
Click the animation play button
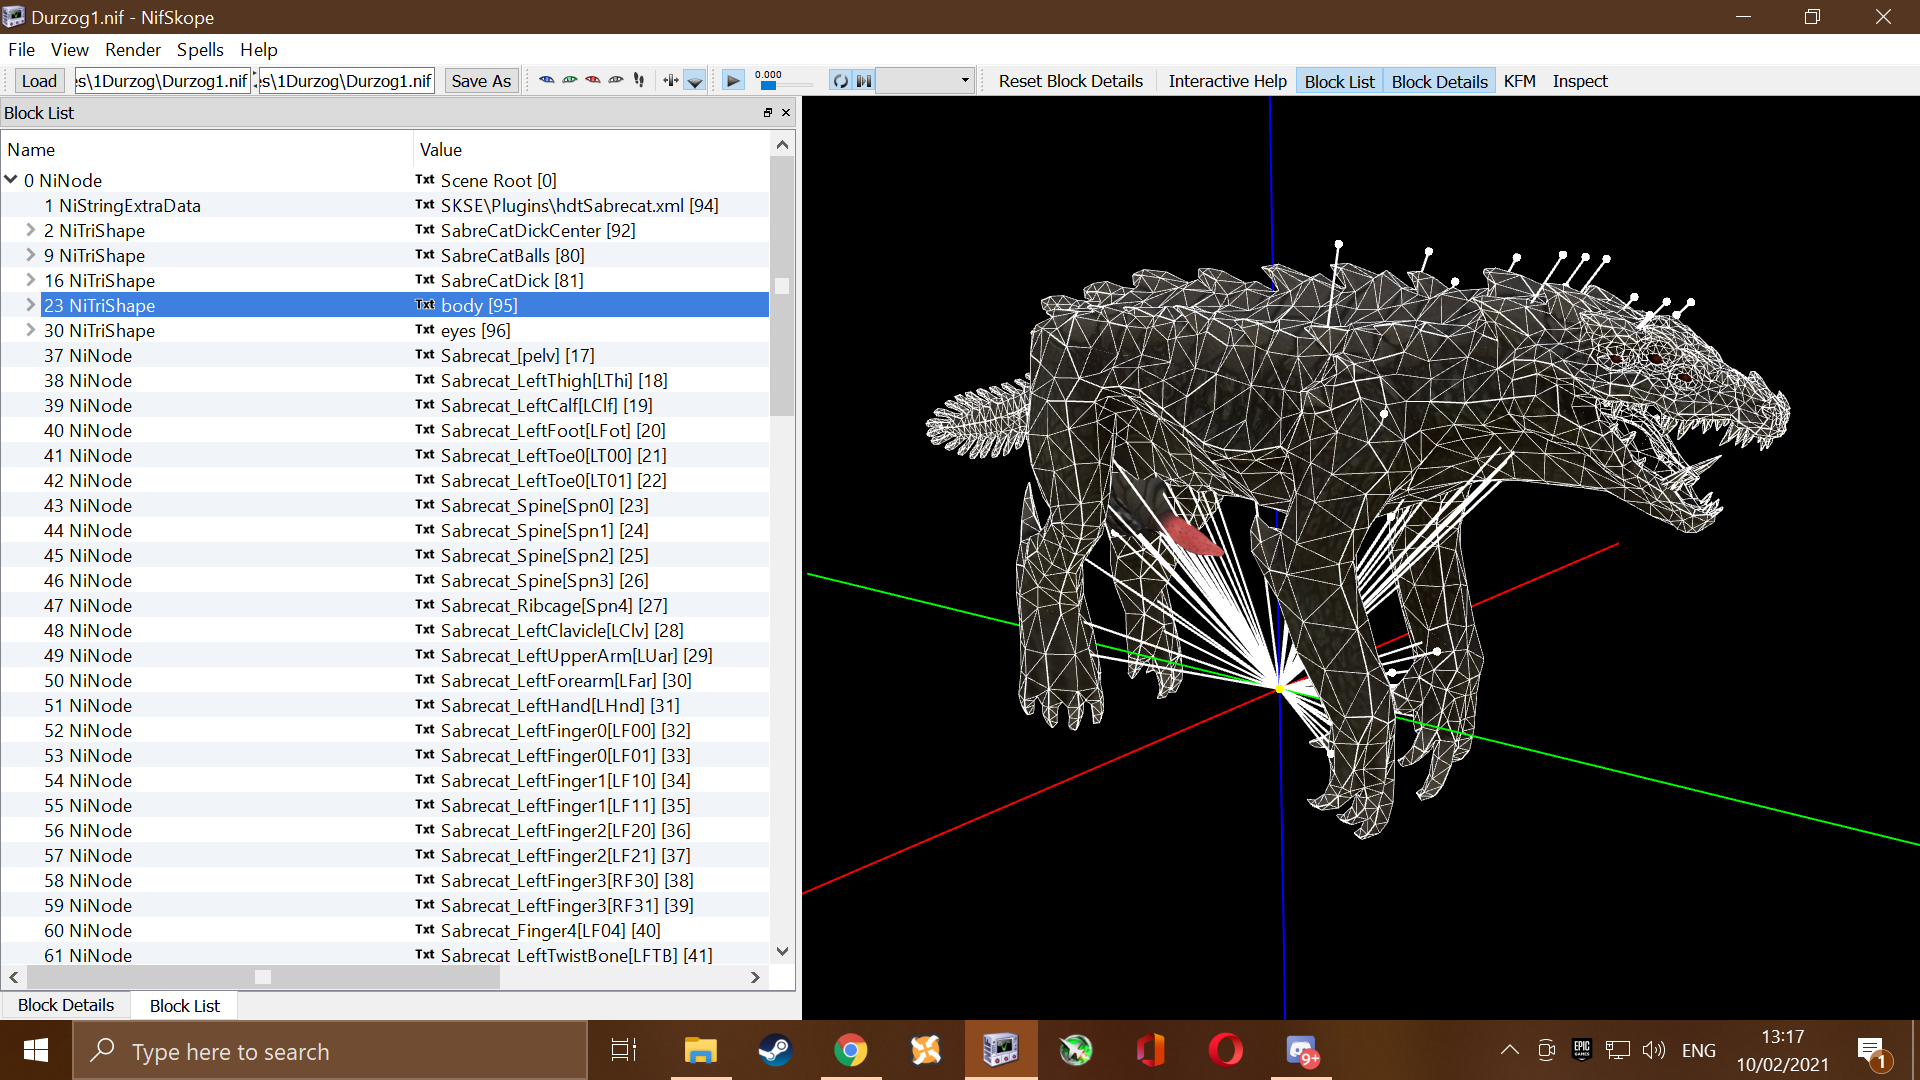click(x=733, y=81)
